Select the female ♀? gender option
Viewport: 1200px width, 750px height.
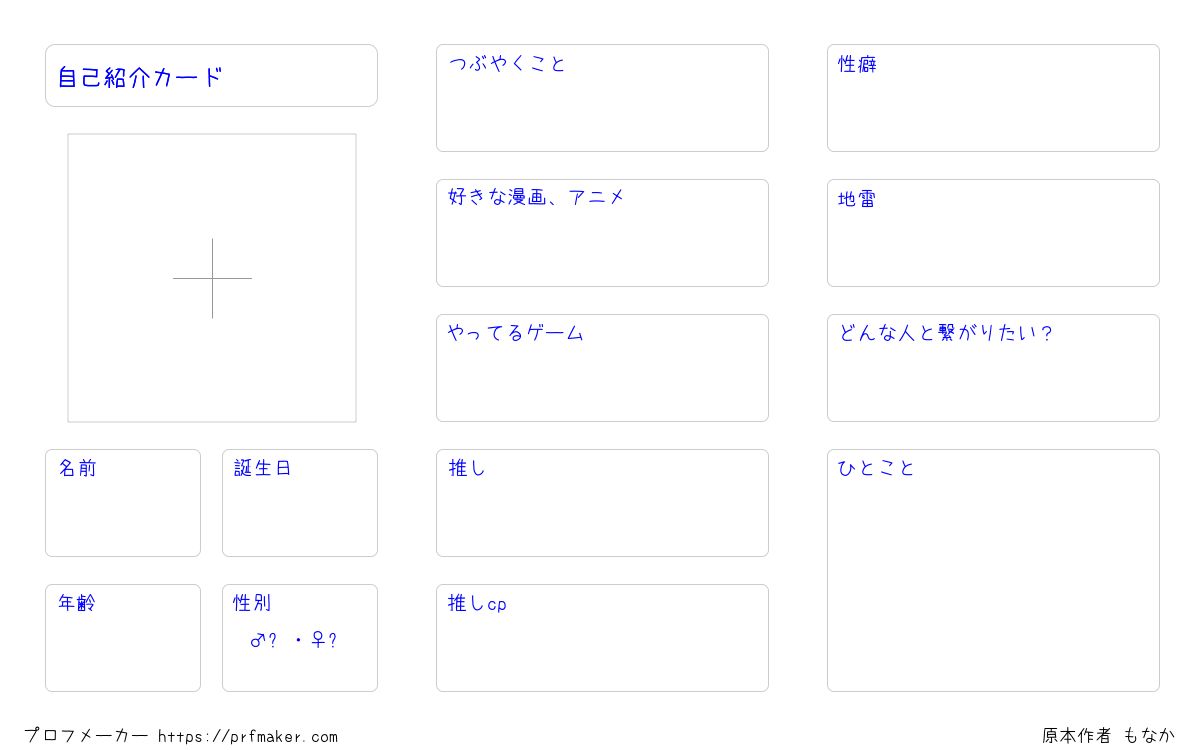(x=323, y=640)
